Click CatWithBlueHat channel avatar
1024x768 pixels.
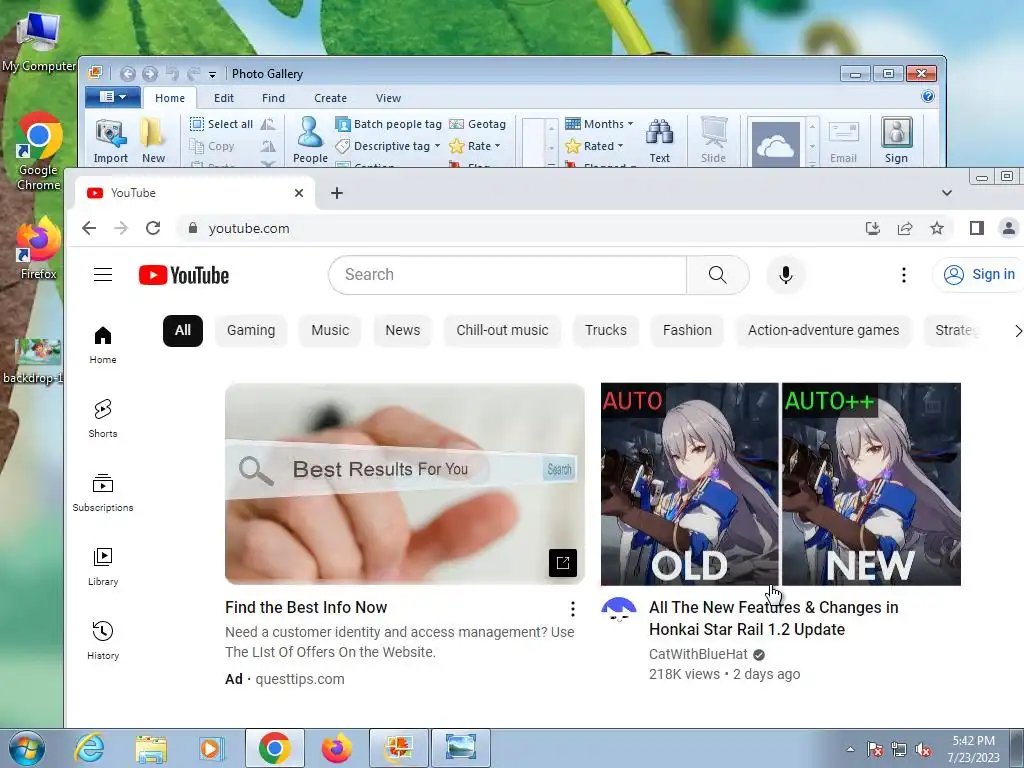618,610
